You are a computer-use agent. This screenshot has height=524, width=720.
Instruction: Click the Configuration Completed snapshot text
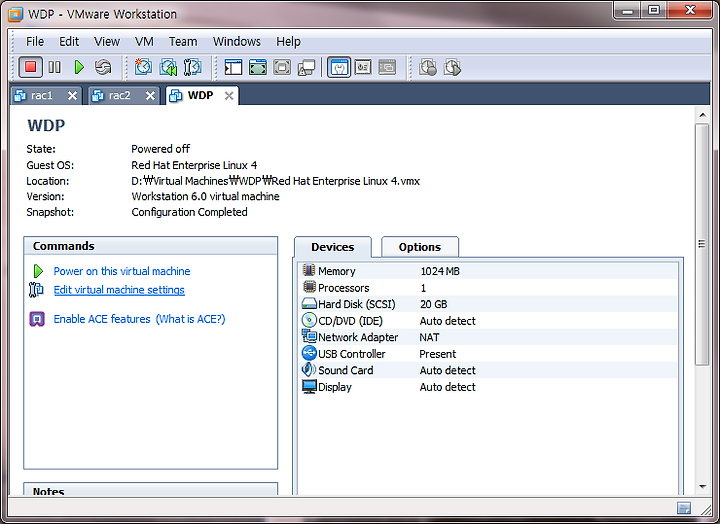click(x=189, y=212)
